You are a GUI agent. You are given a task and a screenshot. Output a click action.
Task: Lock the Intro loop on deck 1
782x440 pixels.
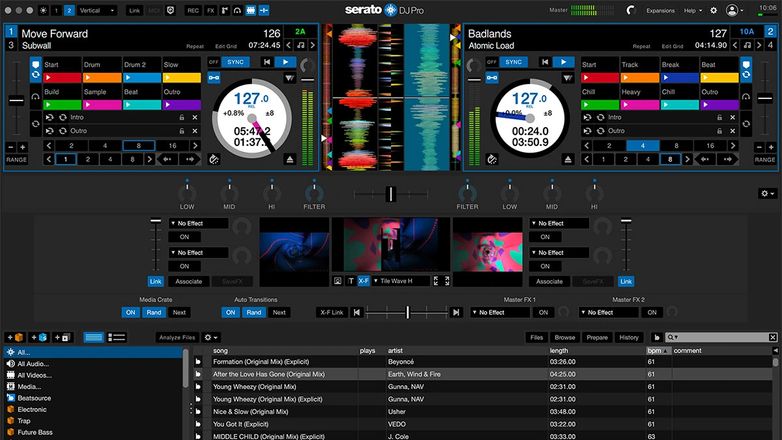182,117
